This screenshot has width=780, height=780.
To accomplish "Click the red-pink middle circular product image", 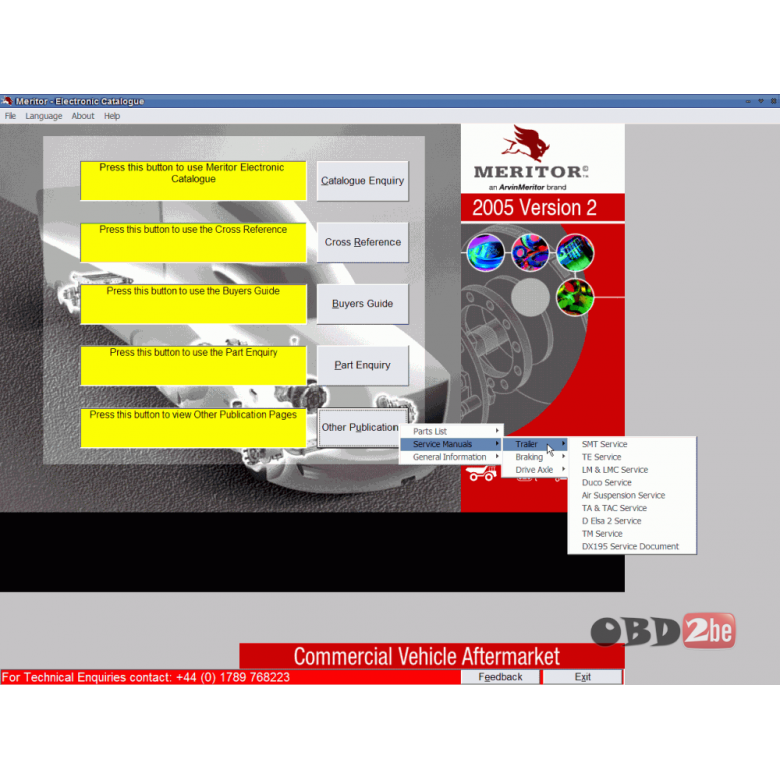I will pos(530,253).
